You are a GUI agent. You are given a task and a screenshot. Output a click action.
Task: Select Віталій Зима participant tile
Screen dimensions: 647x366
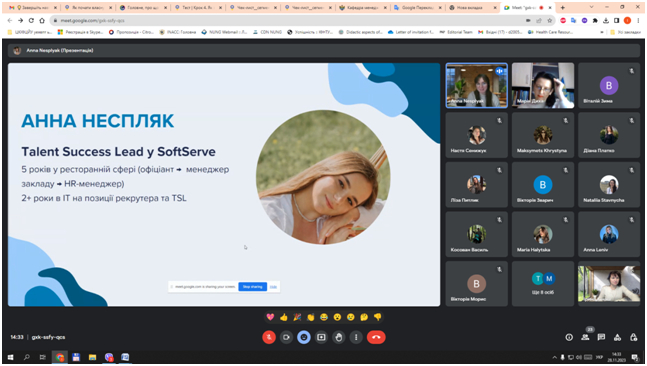[609, 85]
